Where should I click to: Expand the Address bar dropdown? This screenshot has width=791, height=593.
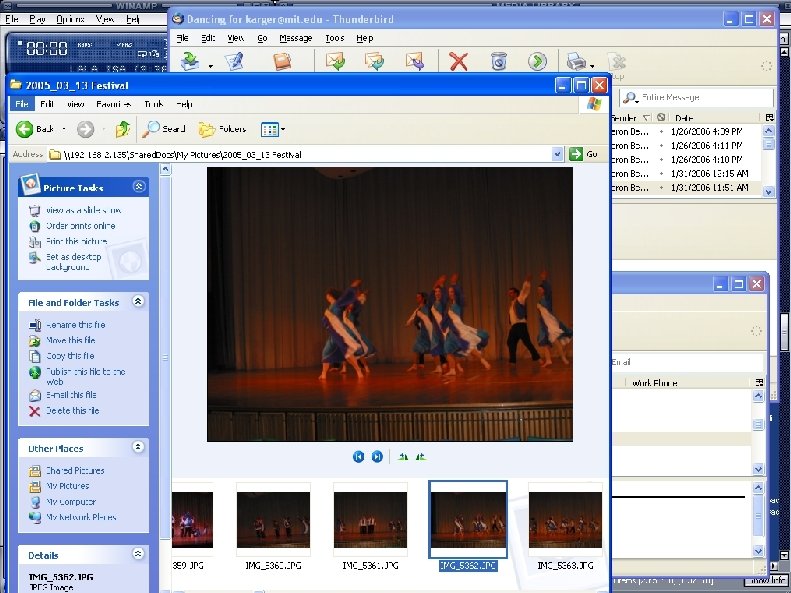[558, 154]
